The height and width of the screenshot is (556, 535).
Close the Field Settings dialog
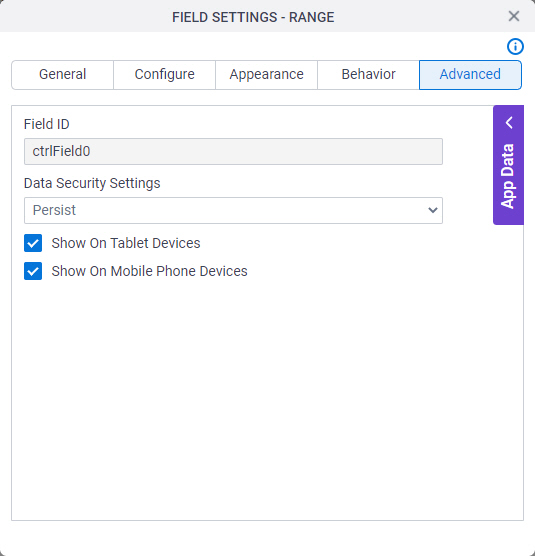click(514, 16)
